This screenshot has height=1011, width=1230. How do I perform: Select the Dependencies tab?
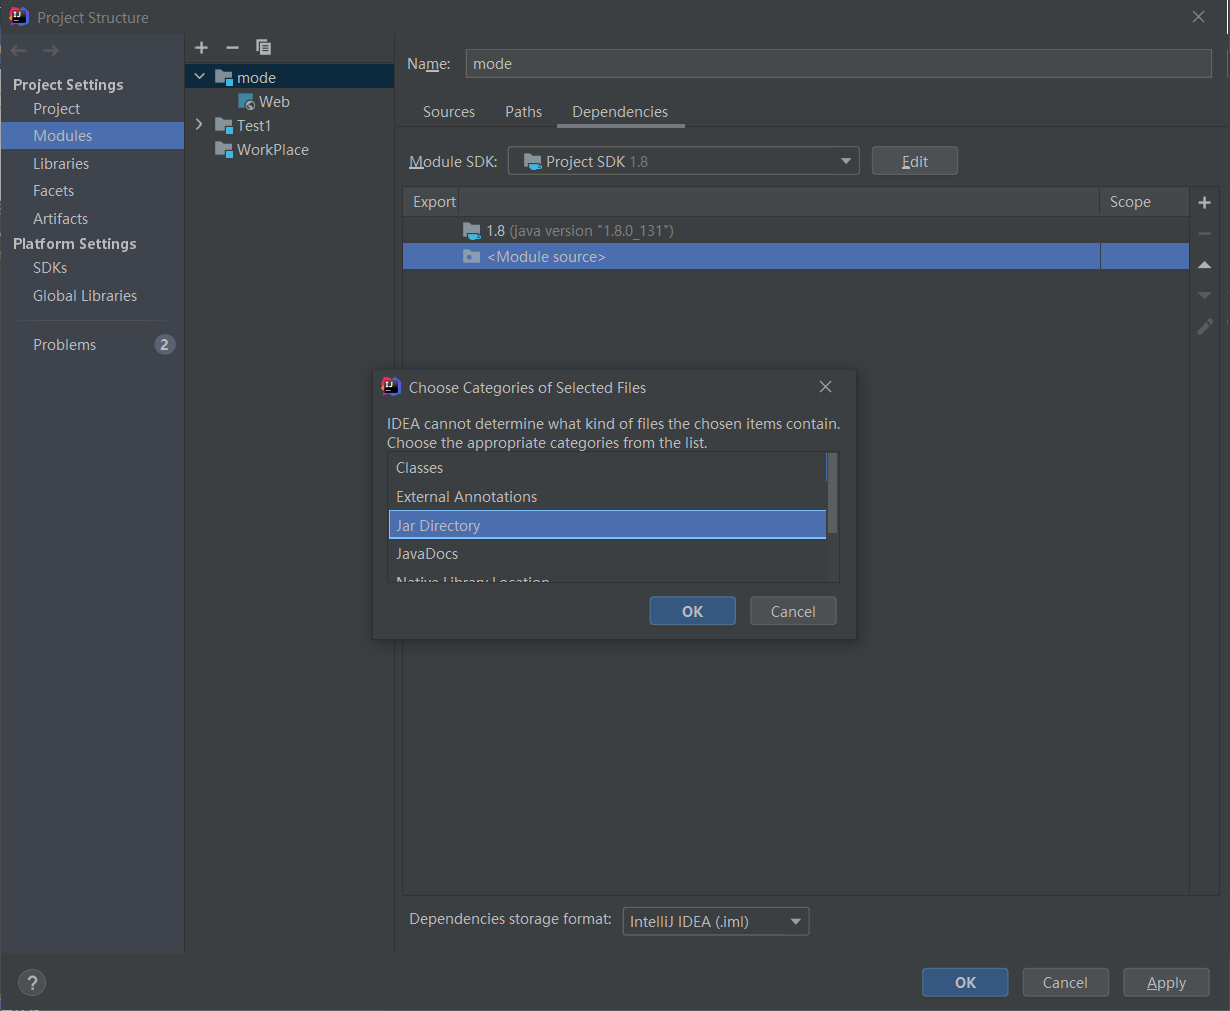(x=620, y=112)
